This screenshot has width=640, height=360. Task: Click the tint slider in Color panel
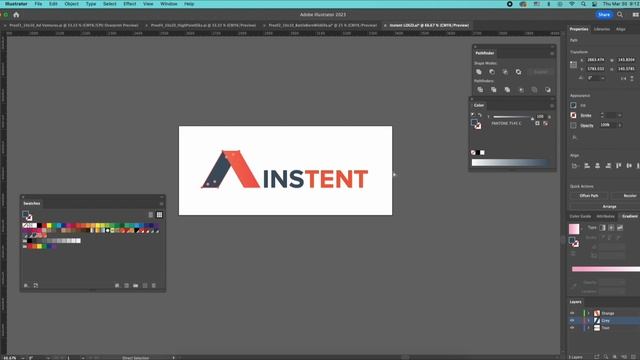click(513, 117)
